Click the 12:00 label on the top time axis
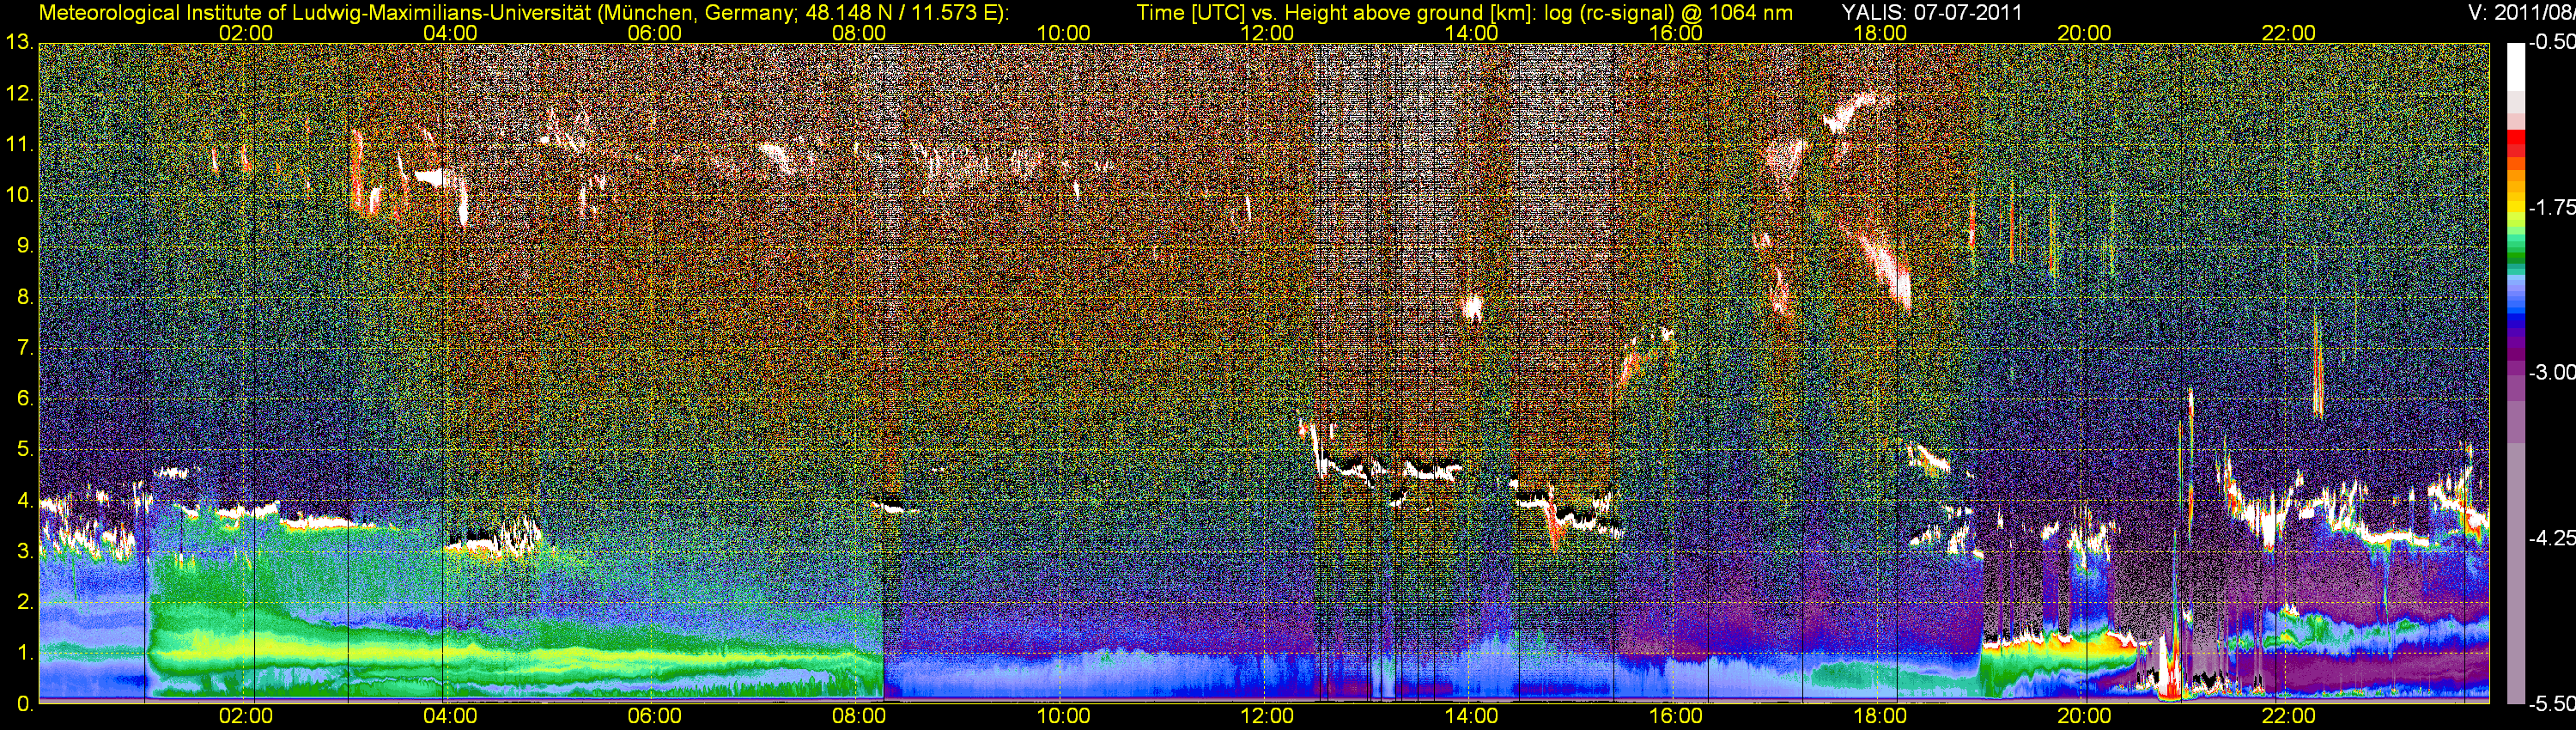Image resolution: width=2576 pixels, height=730 pixels. [x=1267, y=33]
